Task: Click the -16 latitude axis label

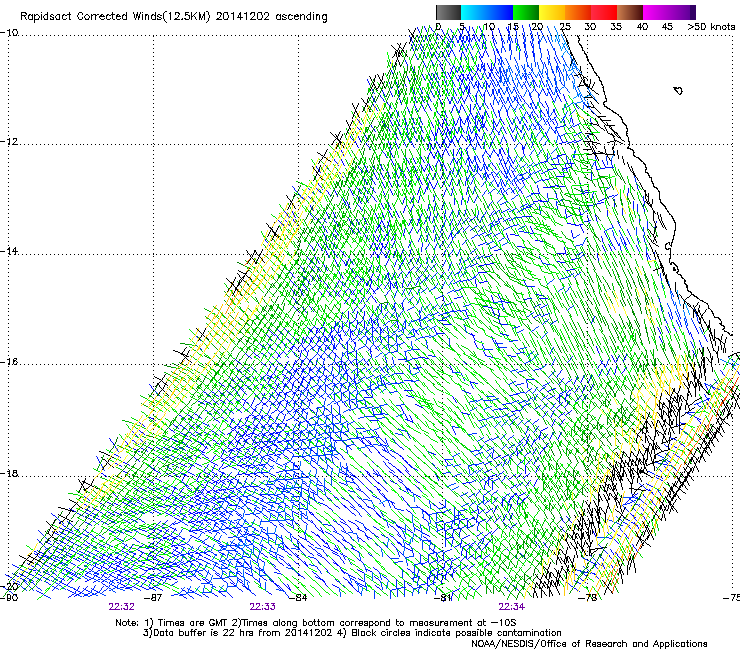Action: pyautogui.click(x=9, y=362)
